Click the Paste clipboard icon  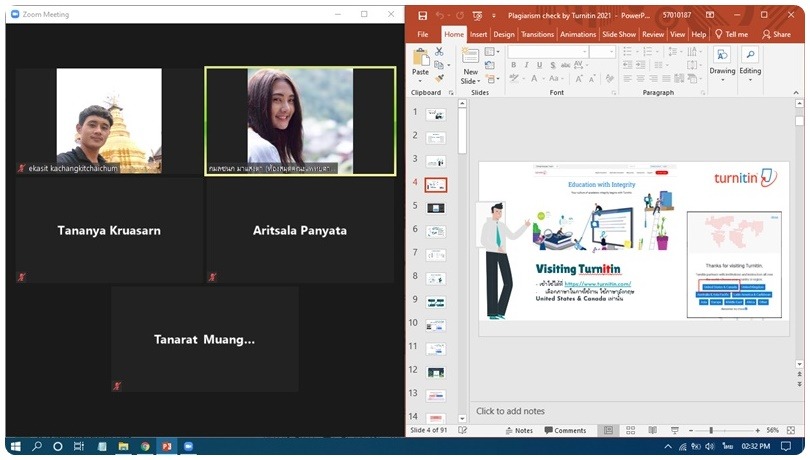[421, 60]
